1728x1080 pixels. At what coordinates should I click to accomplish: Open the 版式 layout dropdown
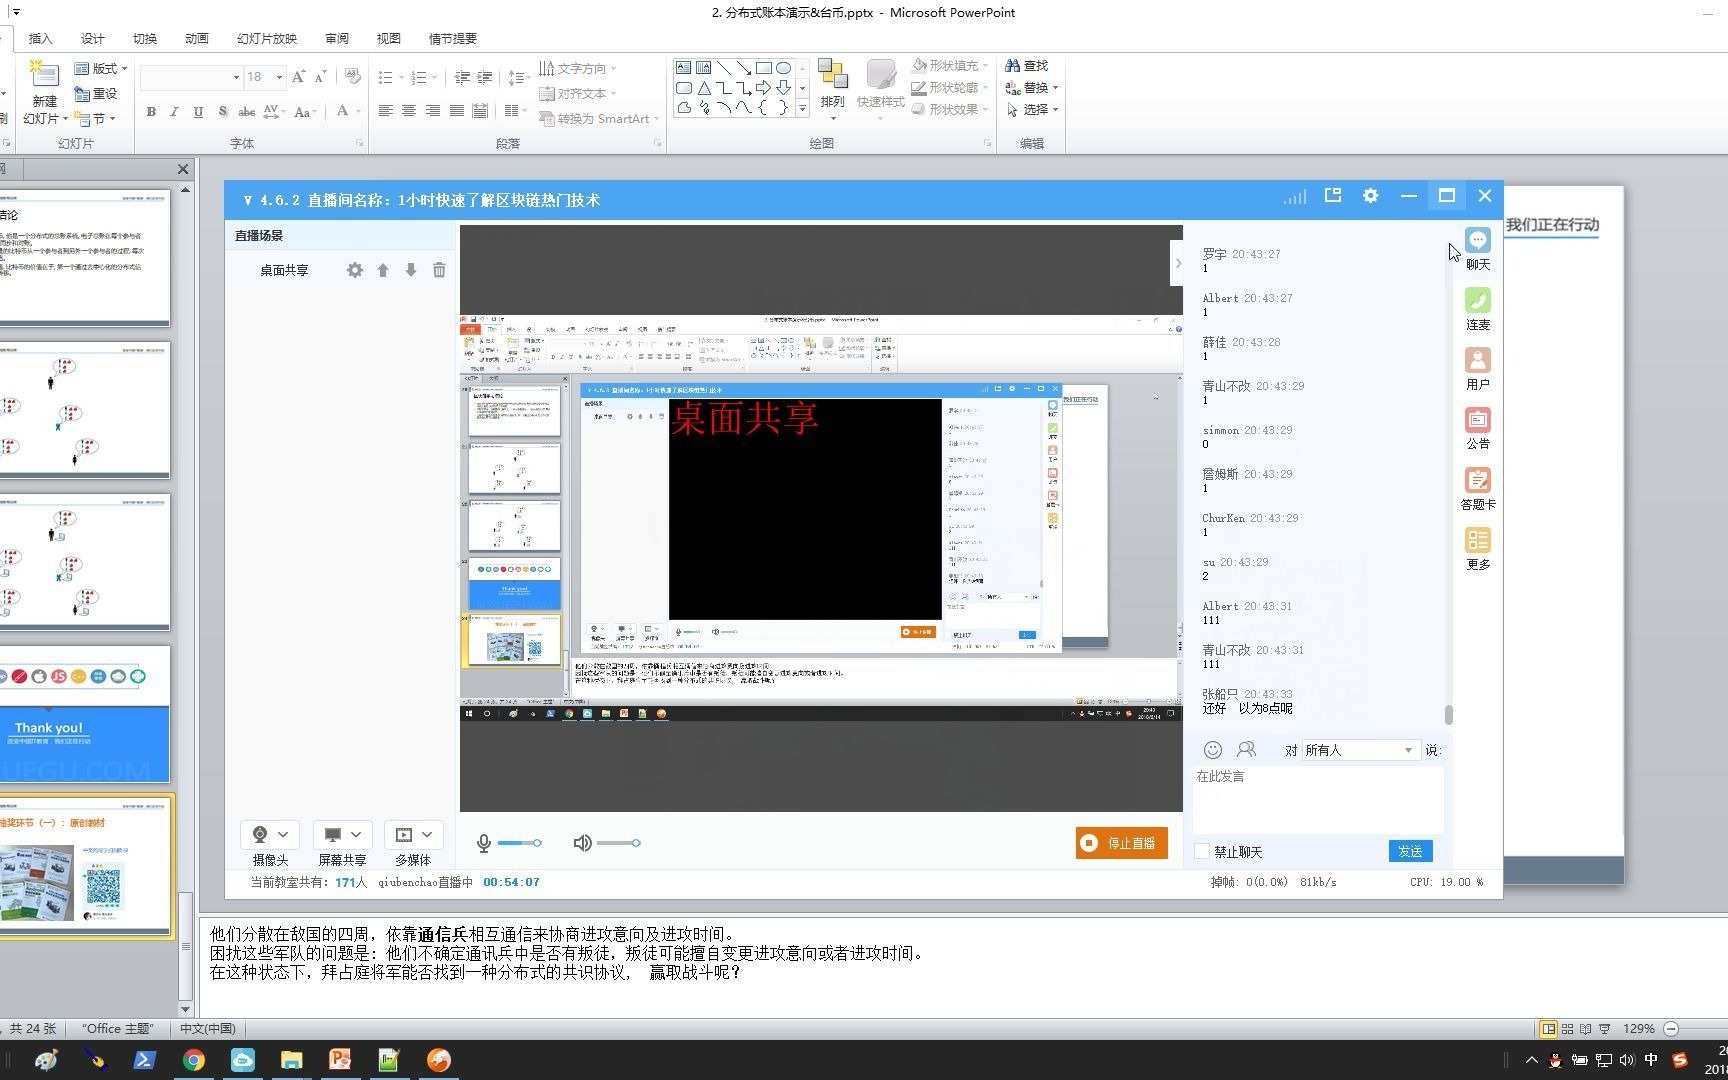pos(101,68)
